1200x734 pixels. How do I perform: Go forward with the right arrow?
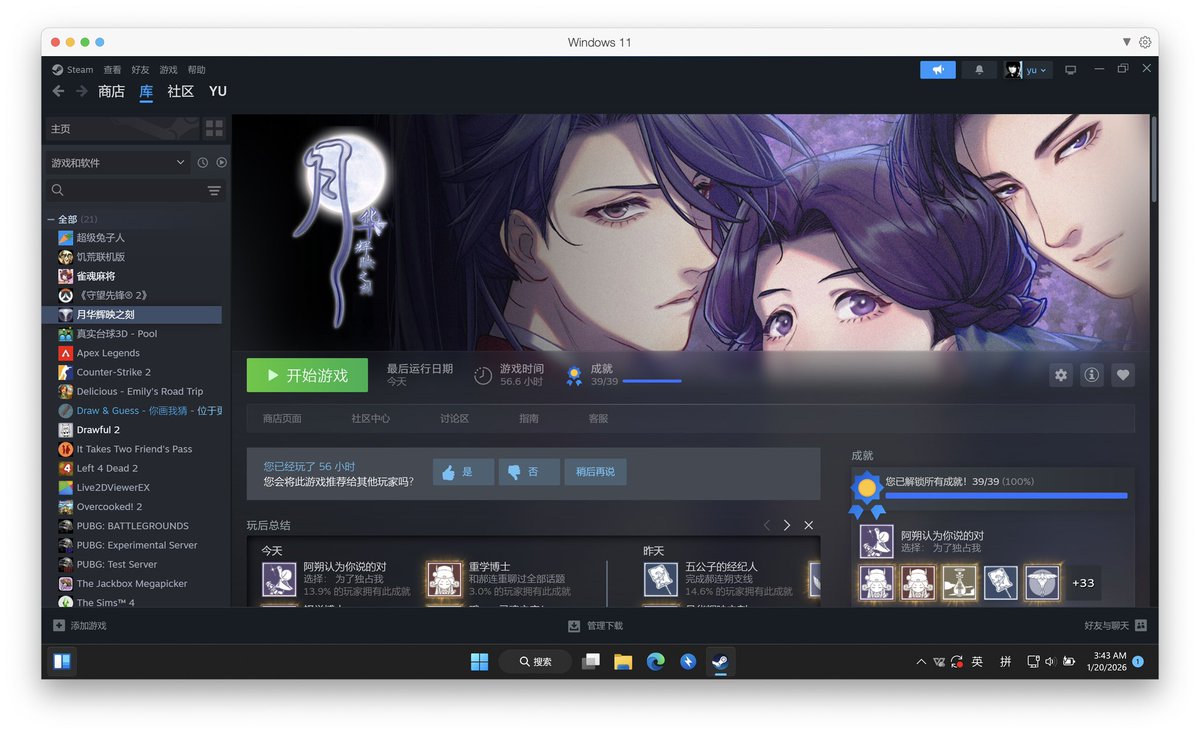(x=82, y=91)
